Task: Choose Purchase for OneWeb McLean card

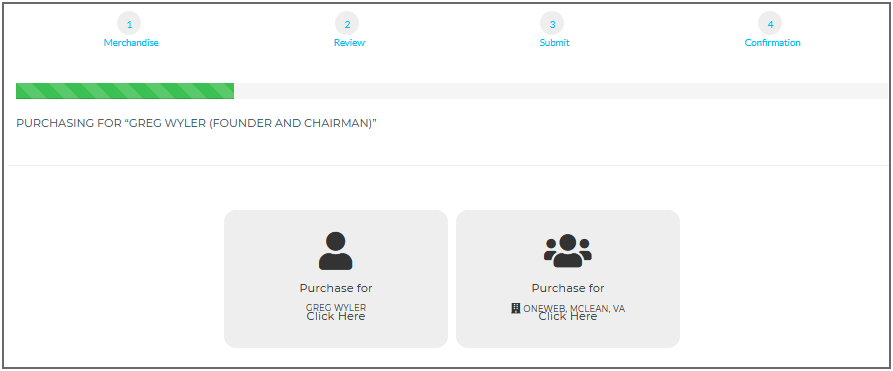Action: [x=568, y=279]
